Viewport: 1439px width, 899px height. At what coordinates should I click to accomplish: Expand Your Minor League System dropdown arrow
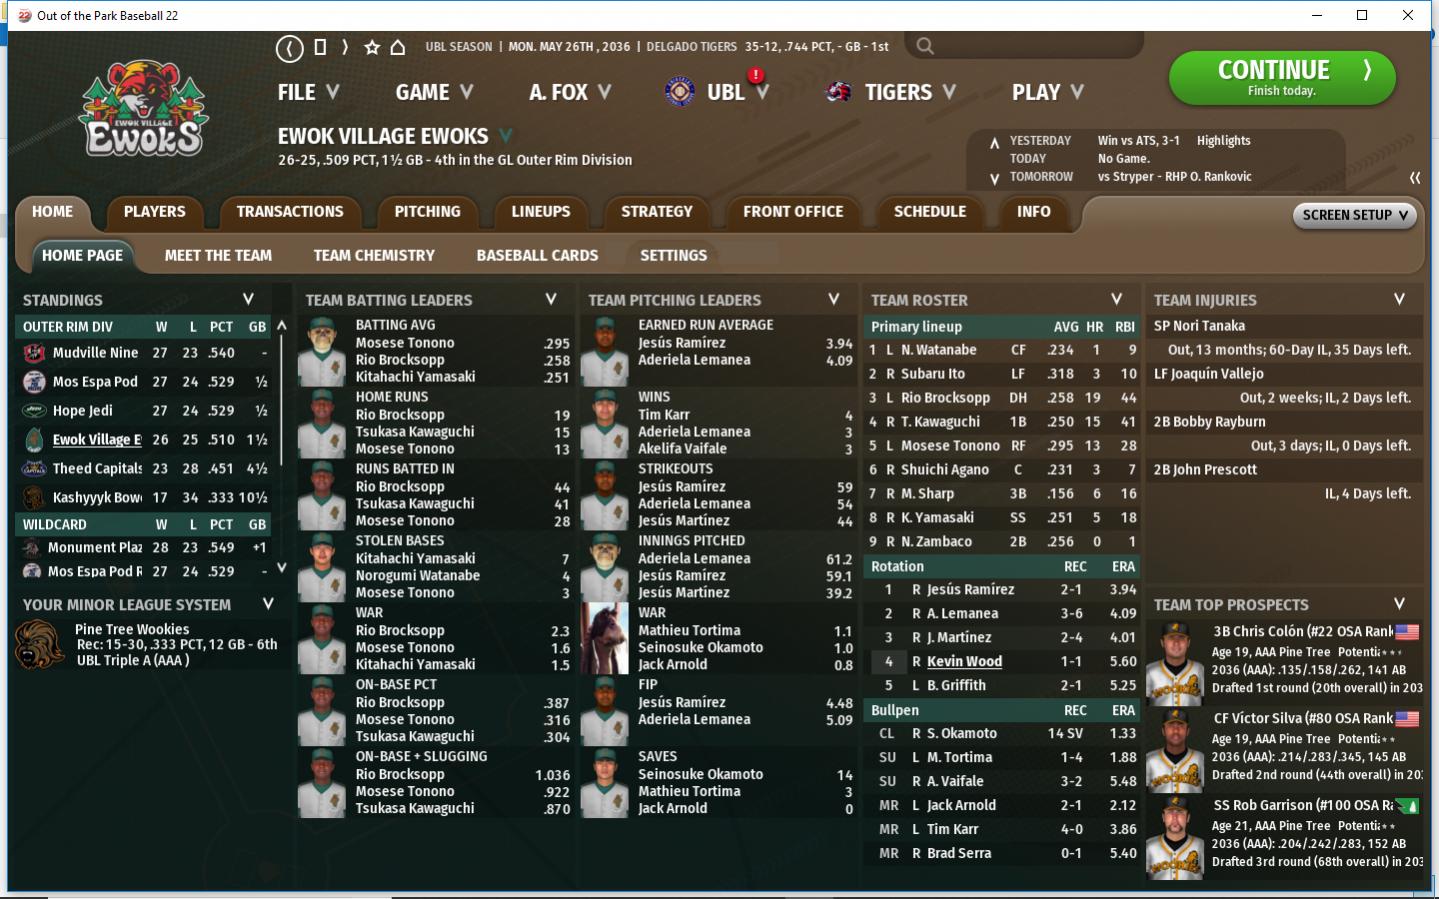[x=268, y=604]
